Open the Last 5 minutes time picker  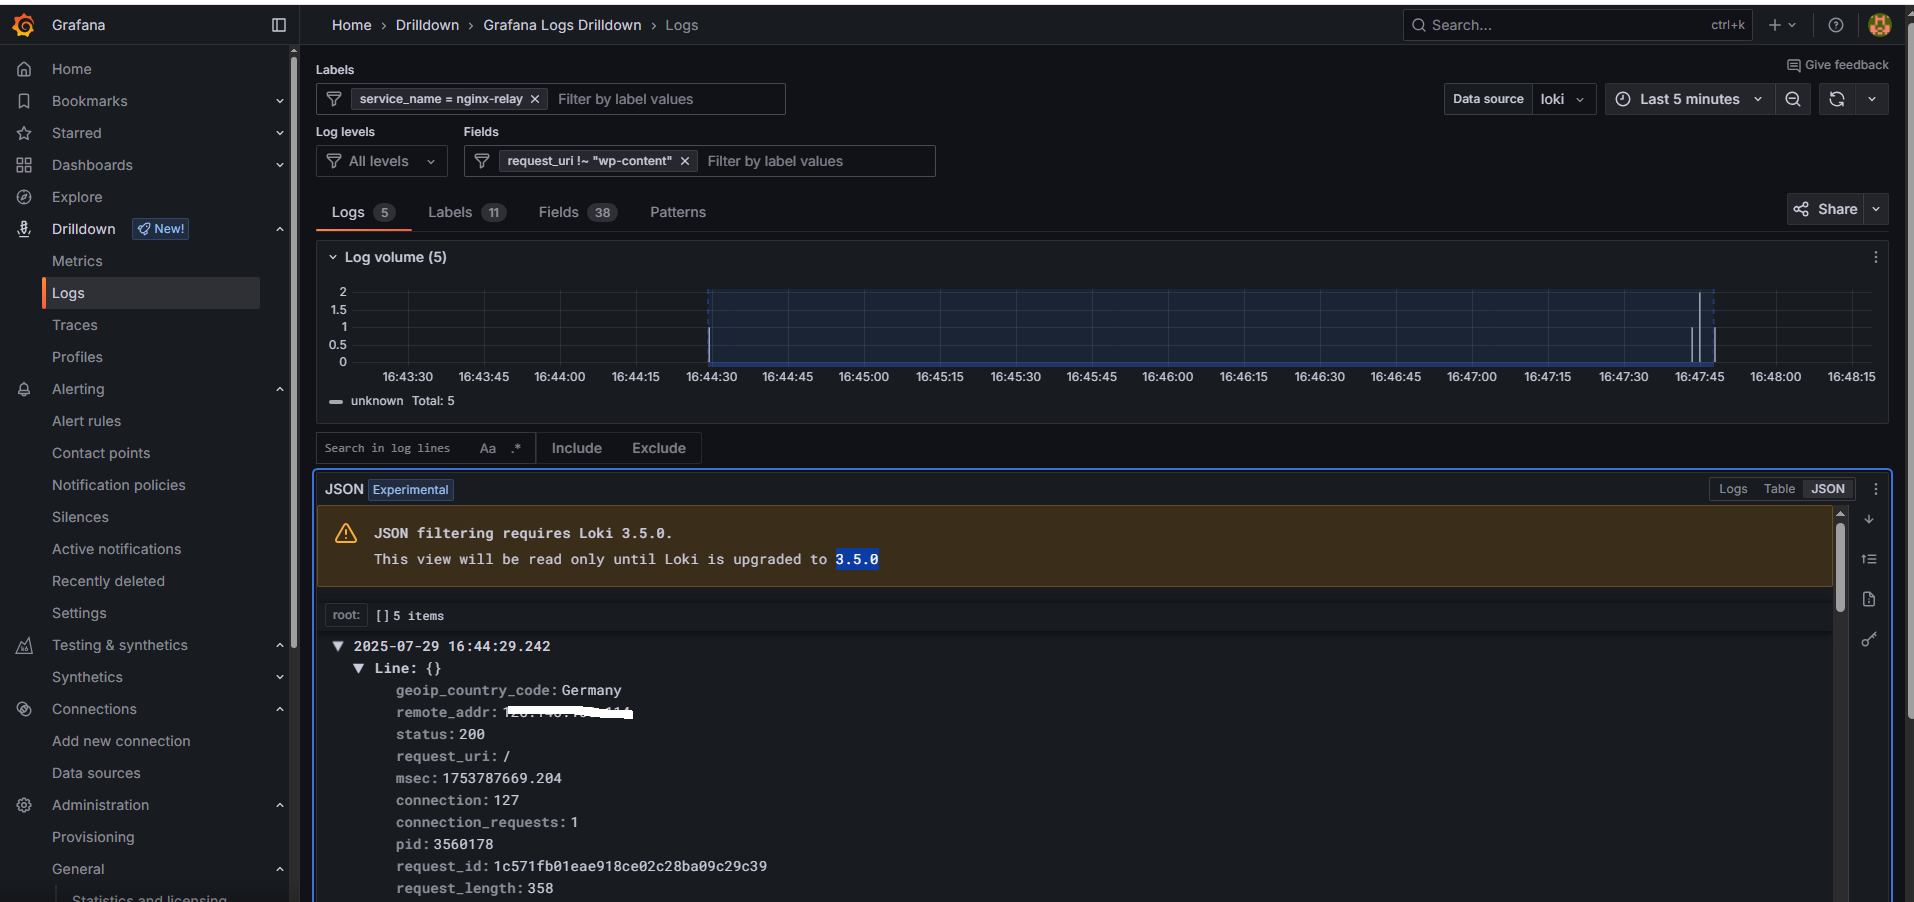click(1689, 99)
